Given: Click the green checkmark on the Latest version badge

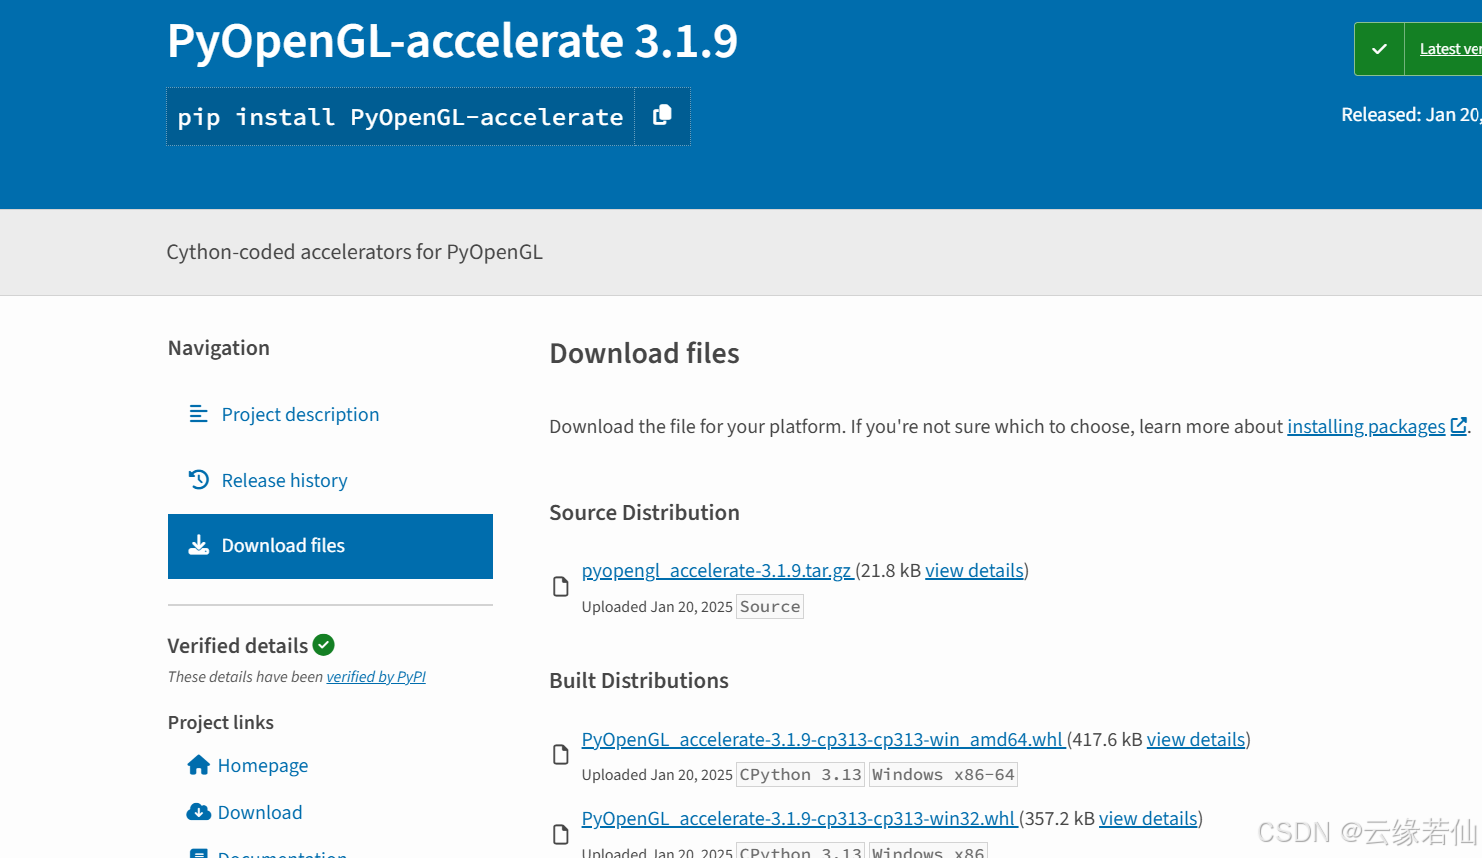Looking at the screenshot, I should [x=1379, y=48].
